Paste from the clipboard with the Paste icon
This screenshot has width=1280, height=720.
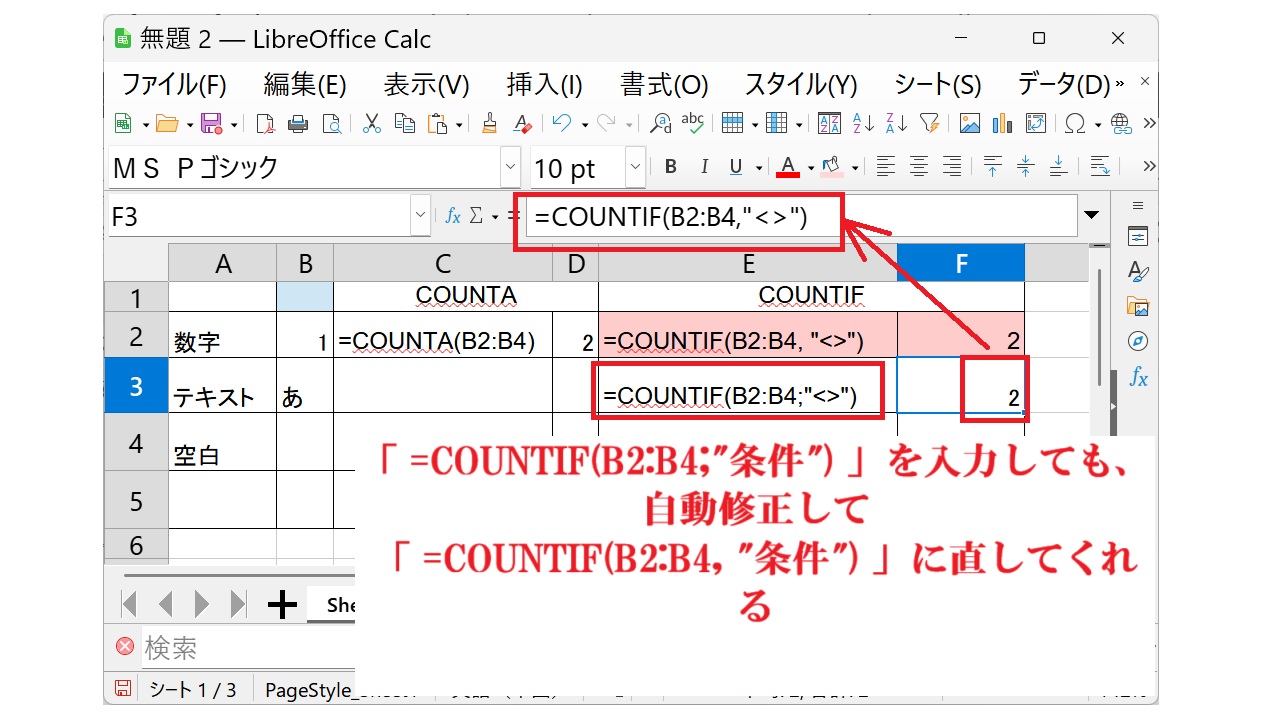(438, 123)
